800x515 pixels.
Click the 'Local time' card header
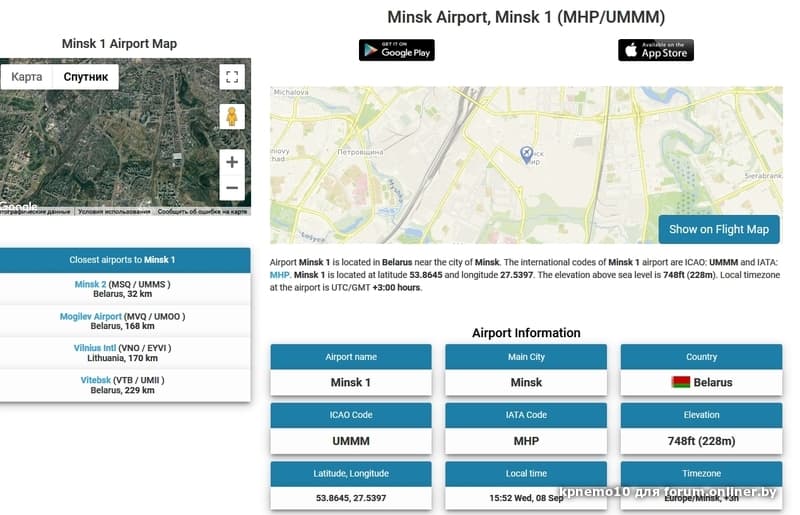pyautogui.click(x=526, y=474)
